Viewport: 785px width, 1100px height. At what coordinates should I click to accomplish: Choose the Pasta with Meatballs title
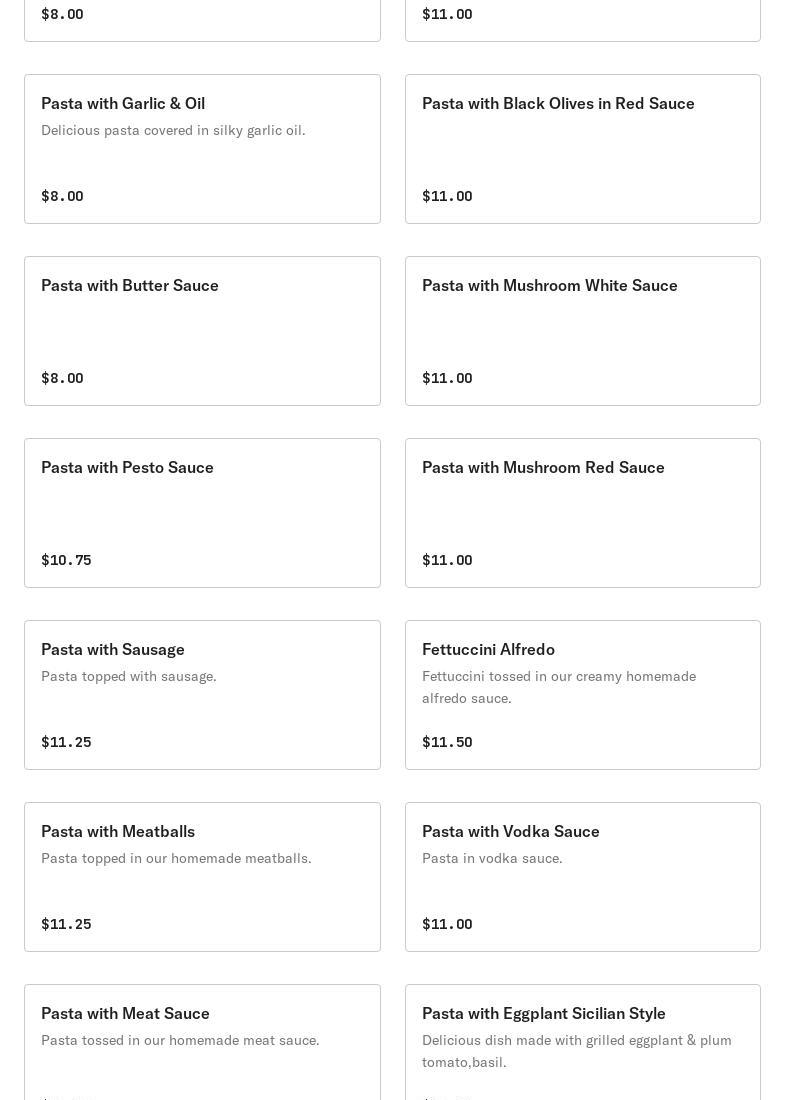click(118, 832)
